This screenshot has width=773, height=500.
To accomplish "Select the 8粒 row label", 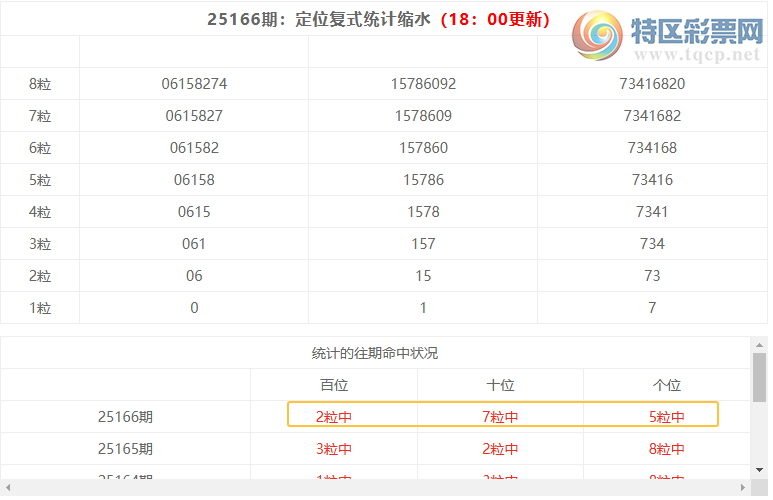I will click(40, 84).
